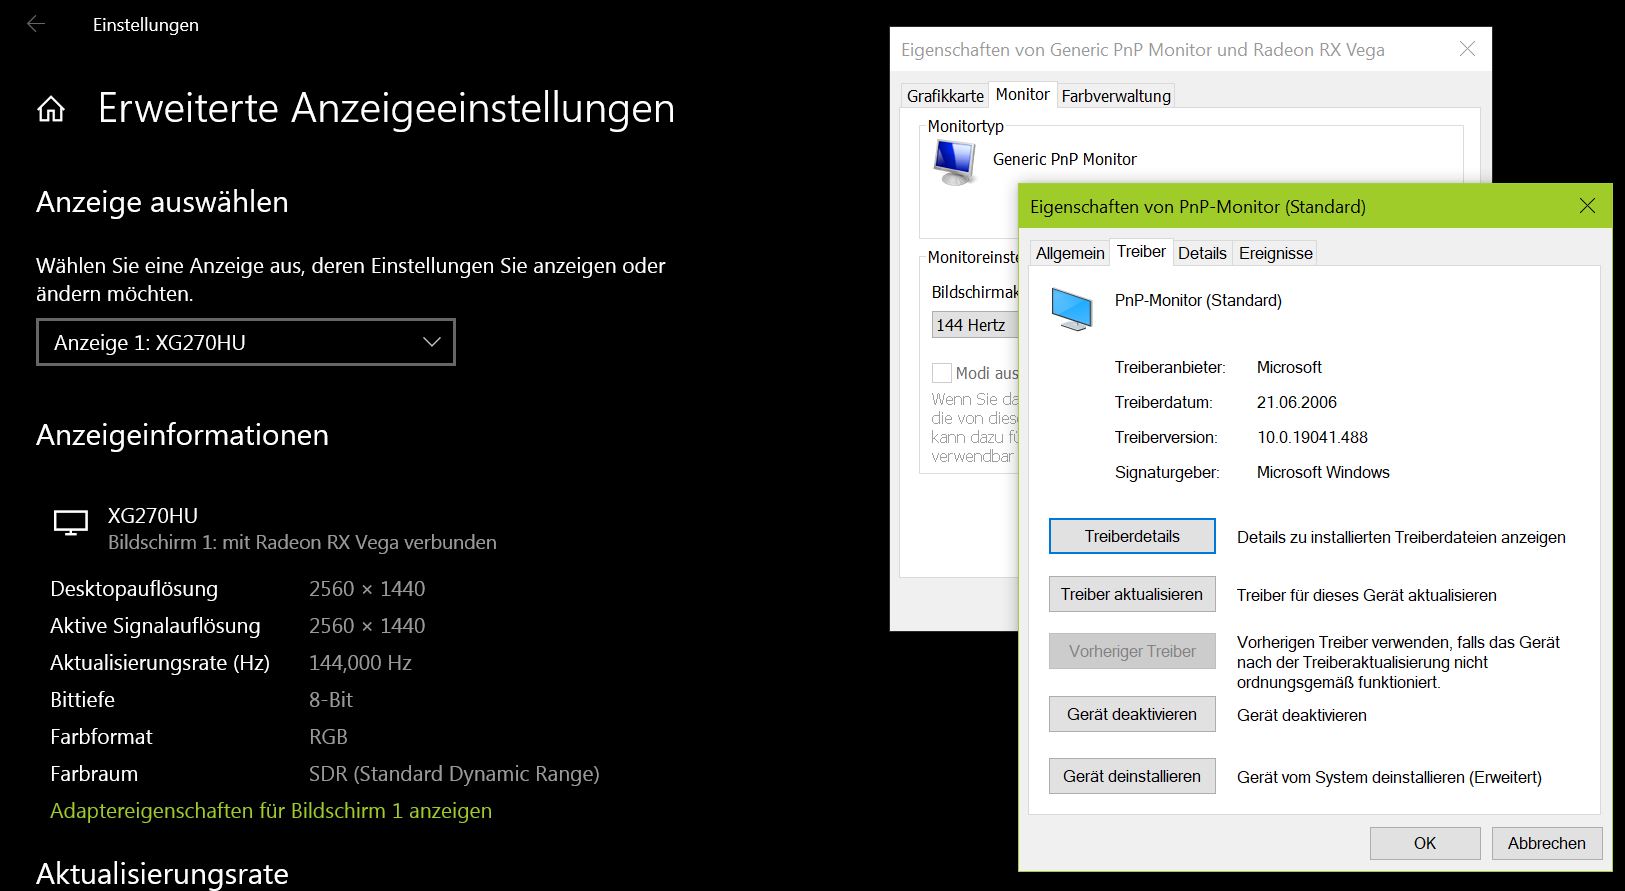The image size is (1625, 891).
Task: Switch to the Grafikkarte tab
Action: 945,96
